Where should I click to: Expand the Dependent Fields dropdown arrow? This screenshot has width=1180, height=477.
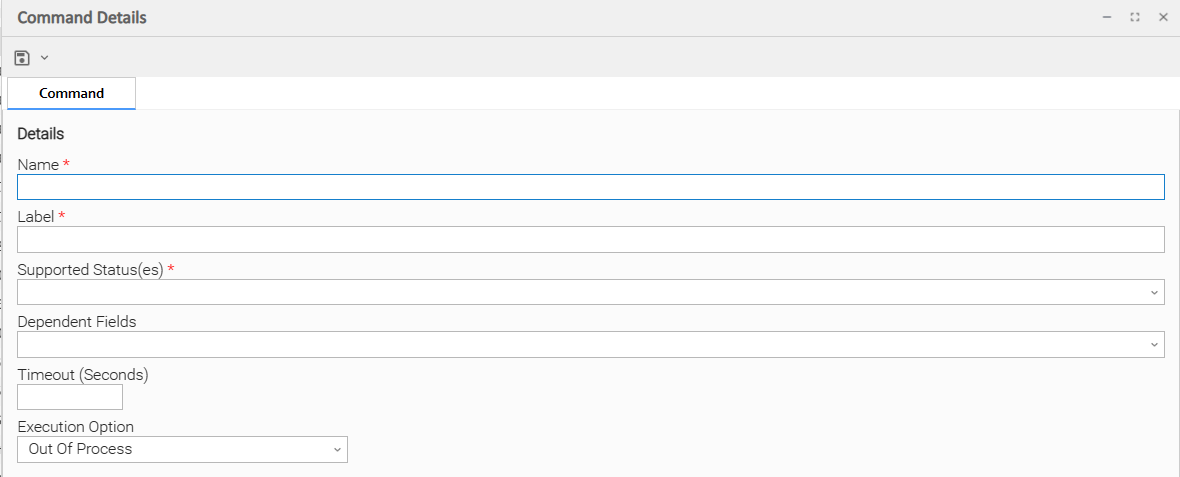[1155, 344]
